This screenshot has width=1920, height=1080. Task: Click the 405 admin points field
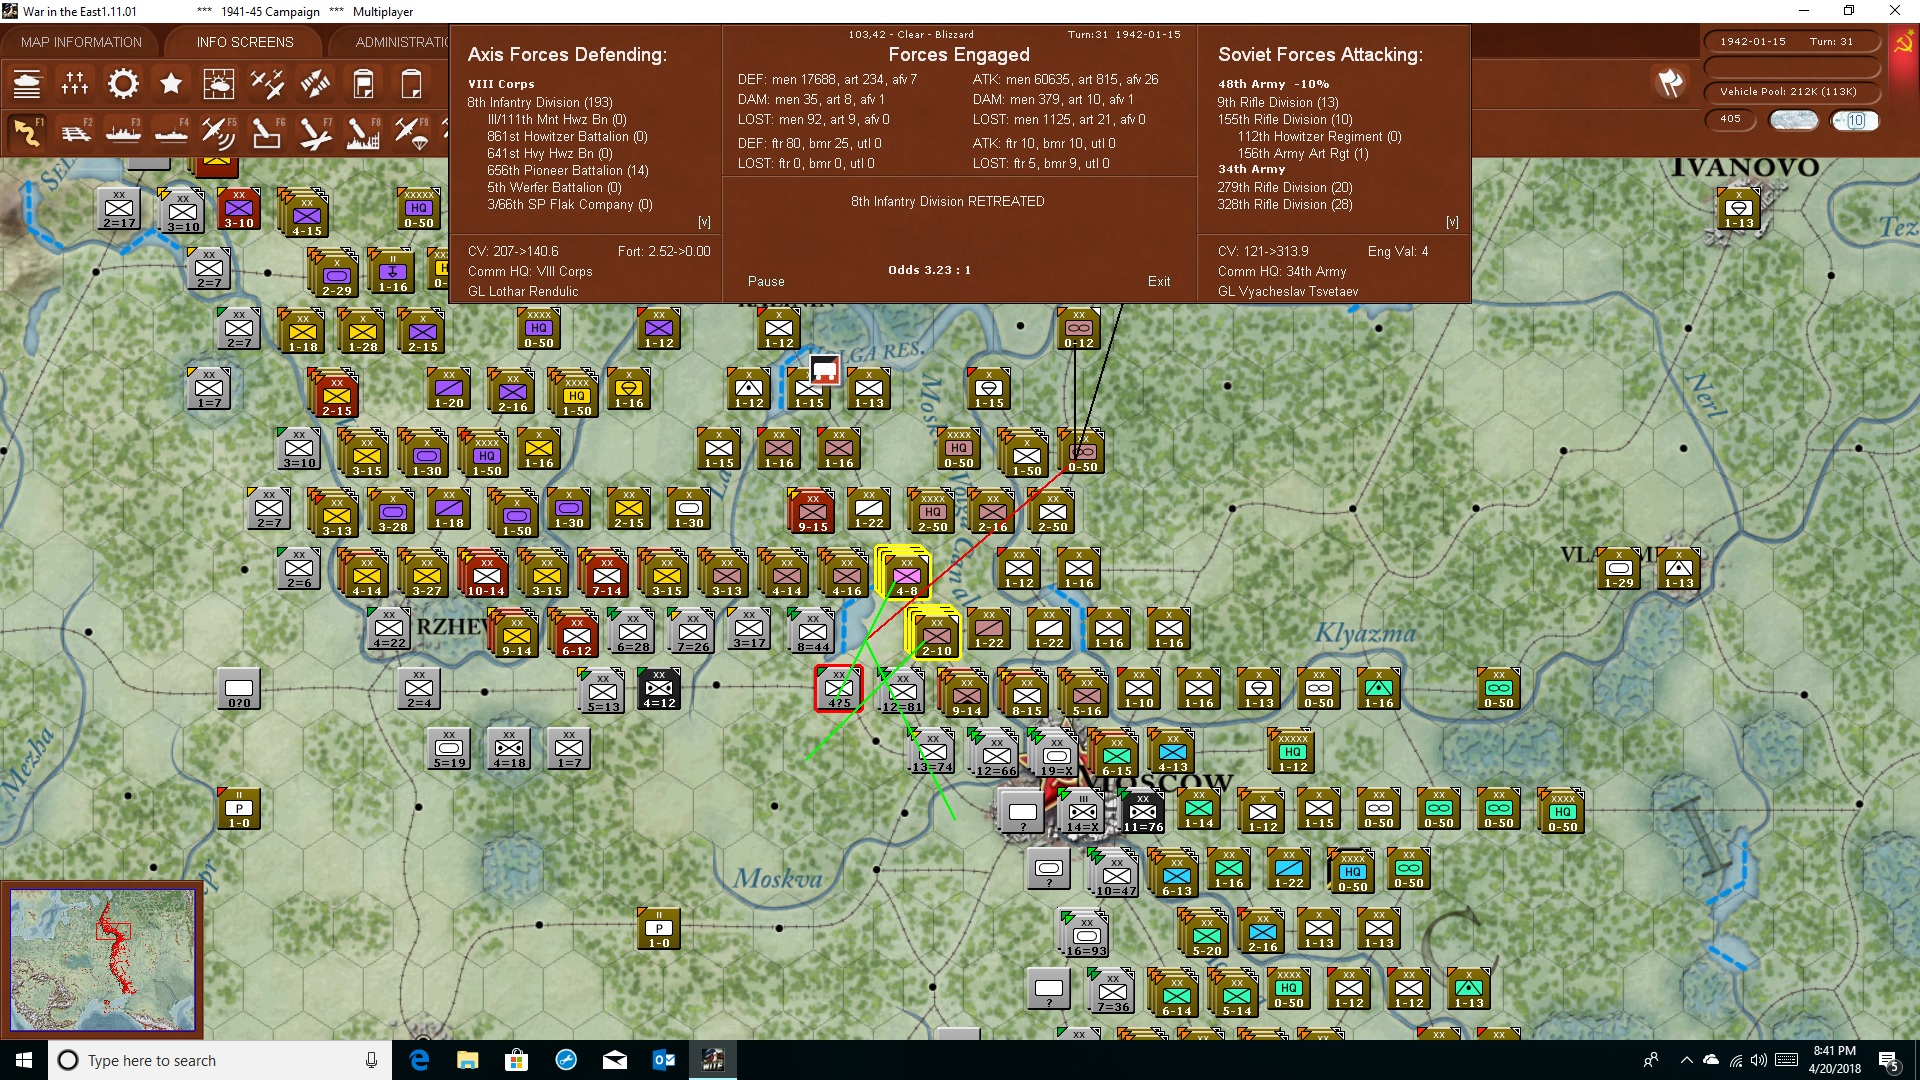(x=1731, y=119)
